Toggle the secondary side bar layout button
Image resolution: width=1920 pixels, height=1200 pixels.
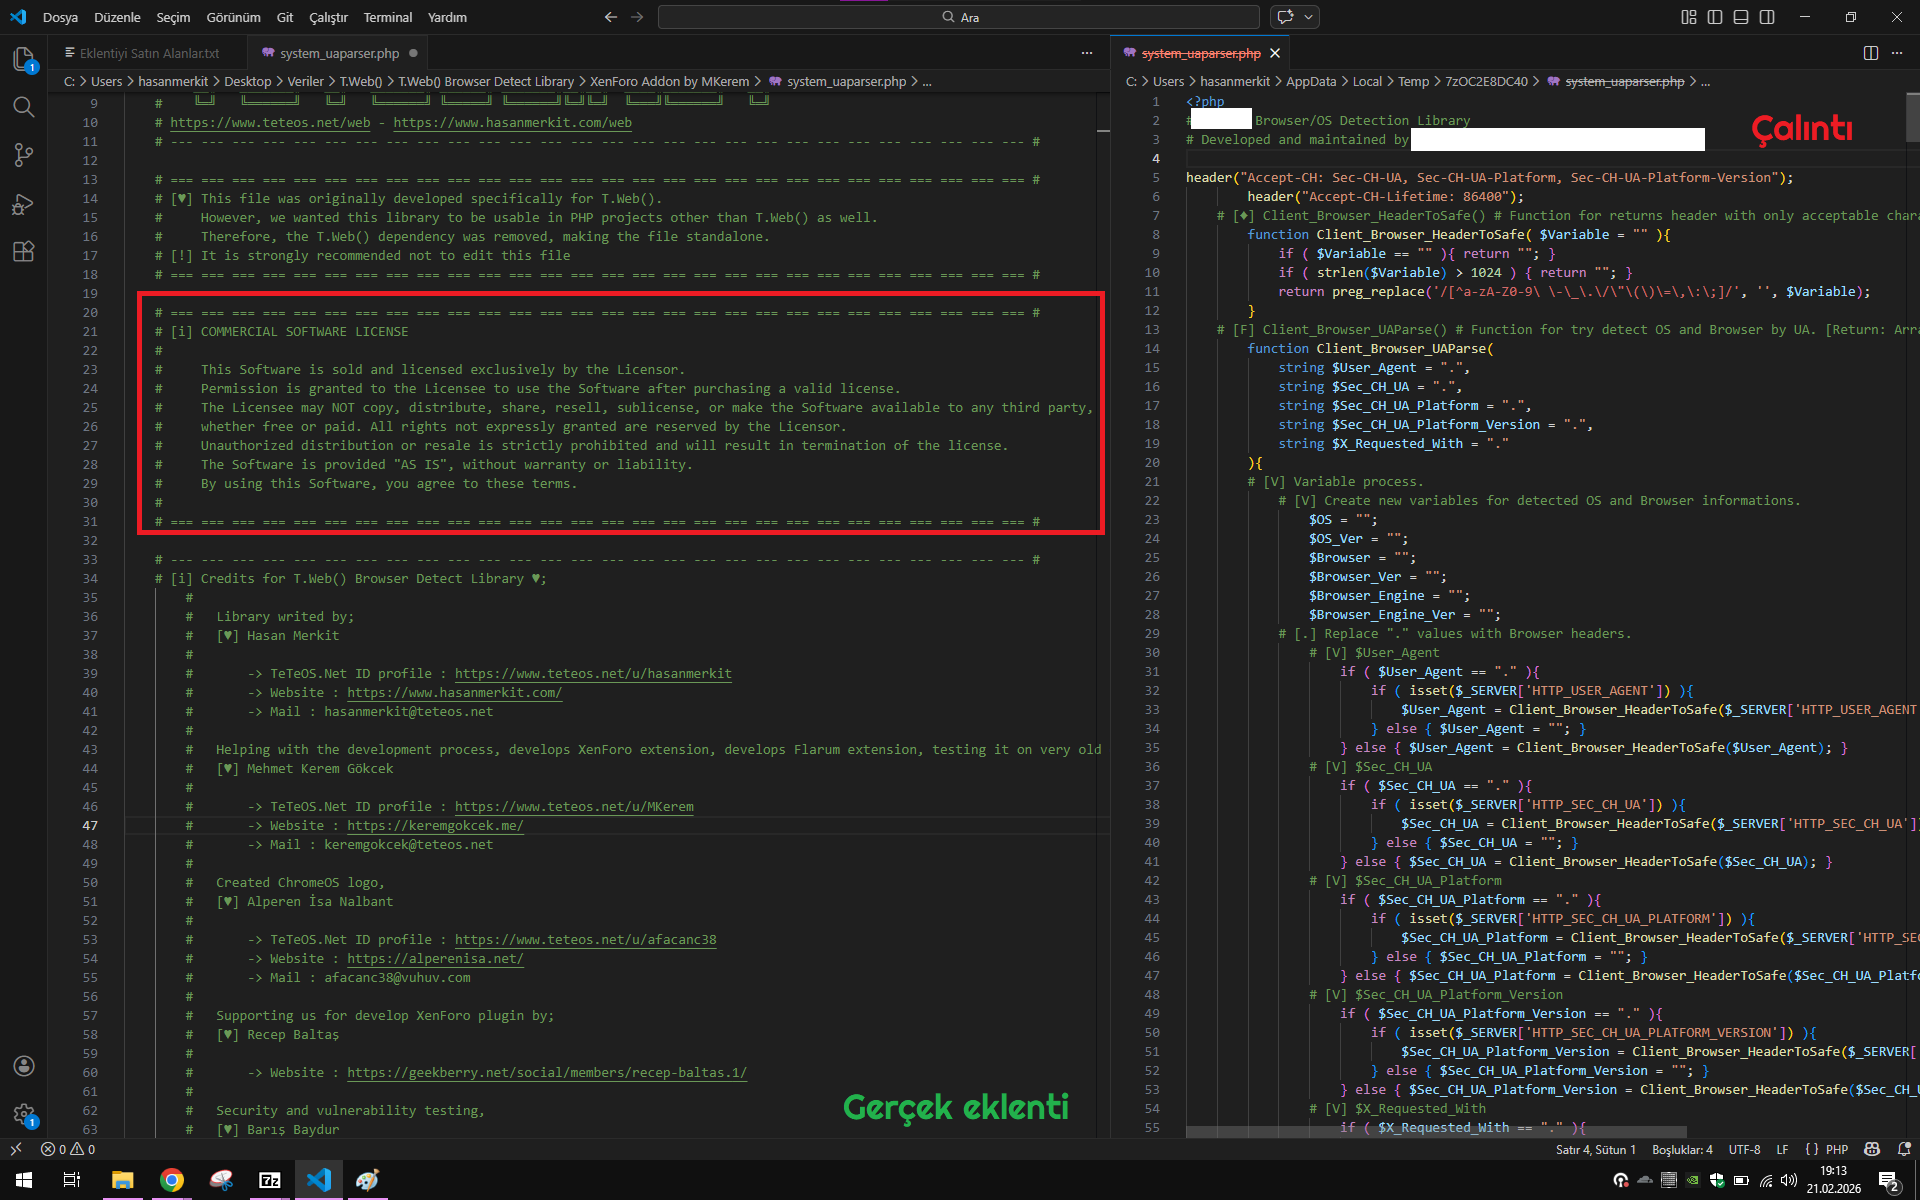[x=1767, y=17]
